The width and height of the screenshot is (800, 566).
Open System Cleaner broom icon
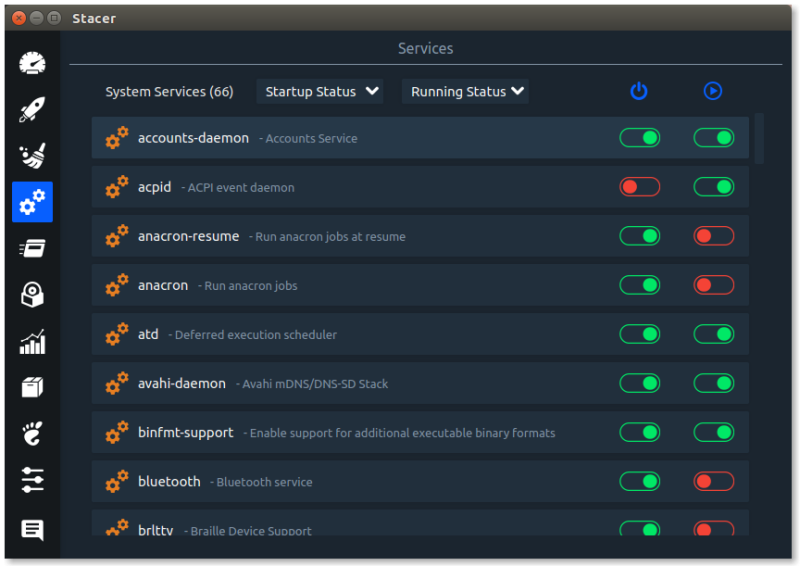pos(32,155)
